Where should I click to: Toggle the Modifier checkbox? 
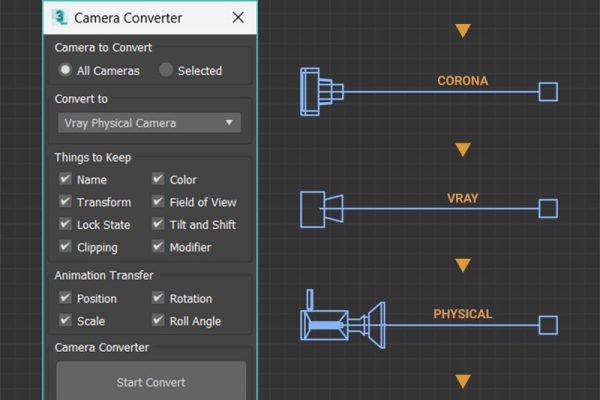(x=158, y=247)
